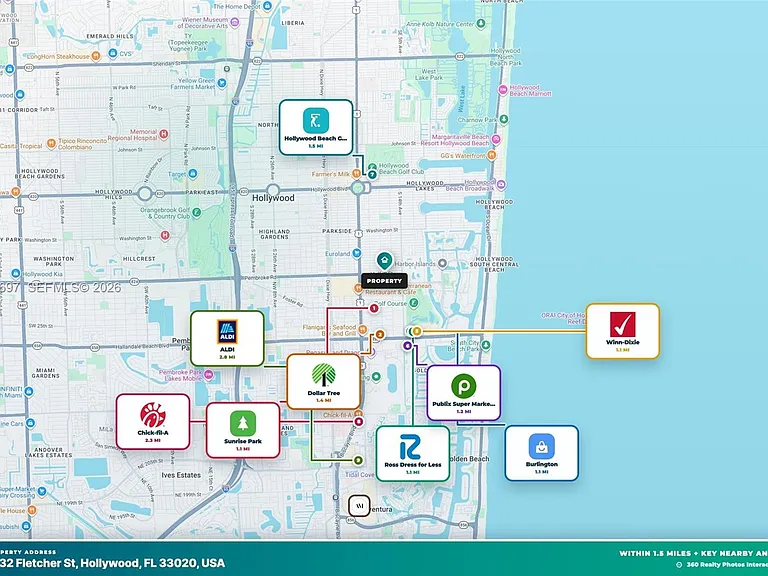This screenshot has width=768, height=576.
Task: Click the Hollywood Kia map pin
Action: coord(16,273)
